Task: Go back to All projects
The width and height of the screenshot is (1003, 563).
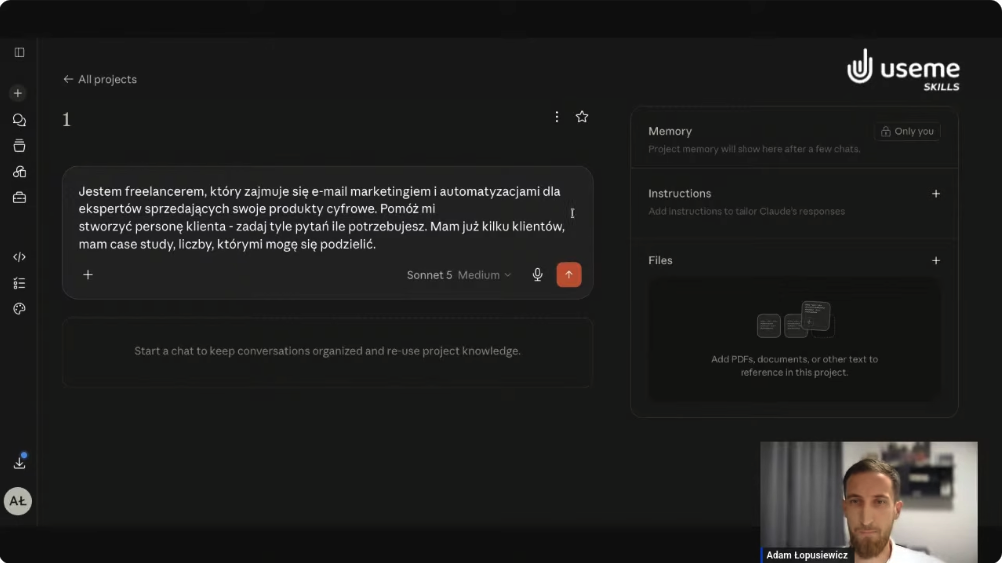Action: [100, 79]
